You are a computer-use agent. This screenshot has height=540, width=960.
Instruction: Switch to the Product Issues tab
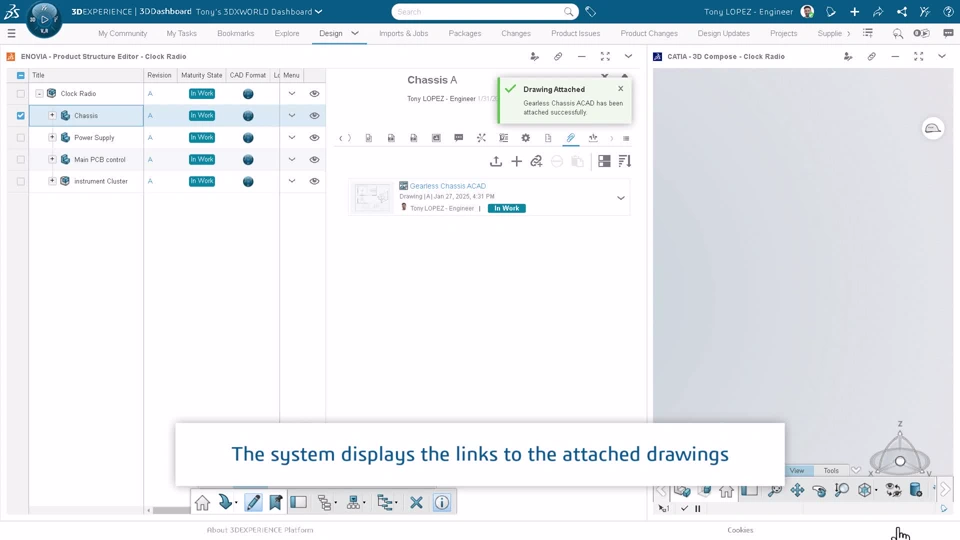[575, 33]
